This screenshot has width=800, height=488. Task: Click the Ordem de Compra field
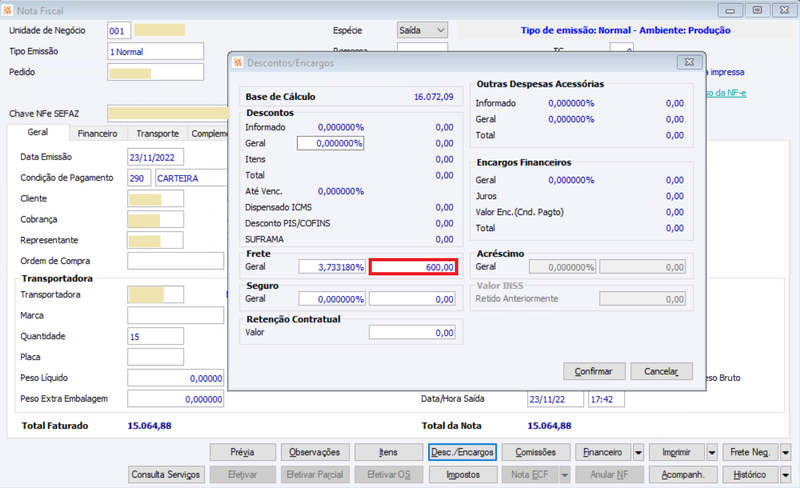[176, 261]
